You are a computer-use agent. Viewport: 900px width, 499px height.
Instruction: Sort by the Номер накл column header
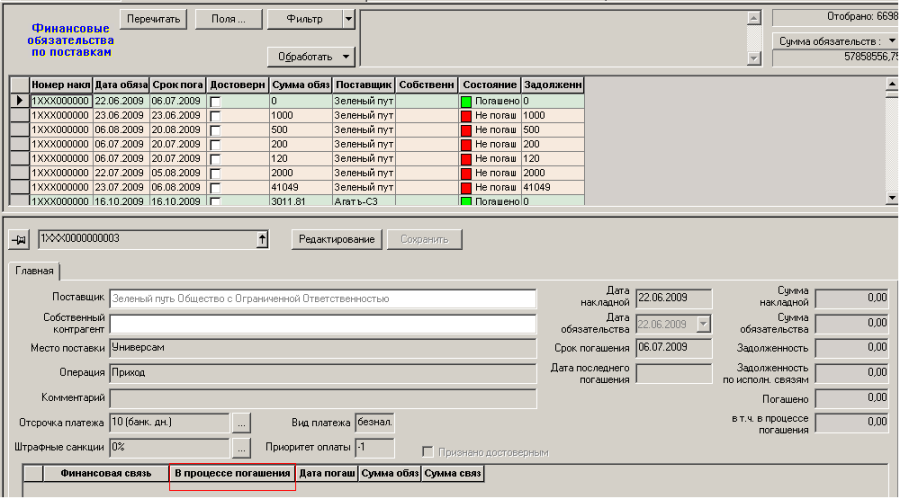[x=61, y=85]
